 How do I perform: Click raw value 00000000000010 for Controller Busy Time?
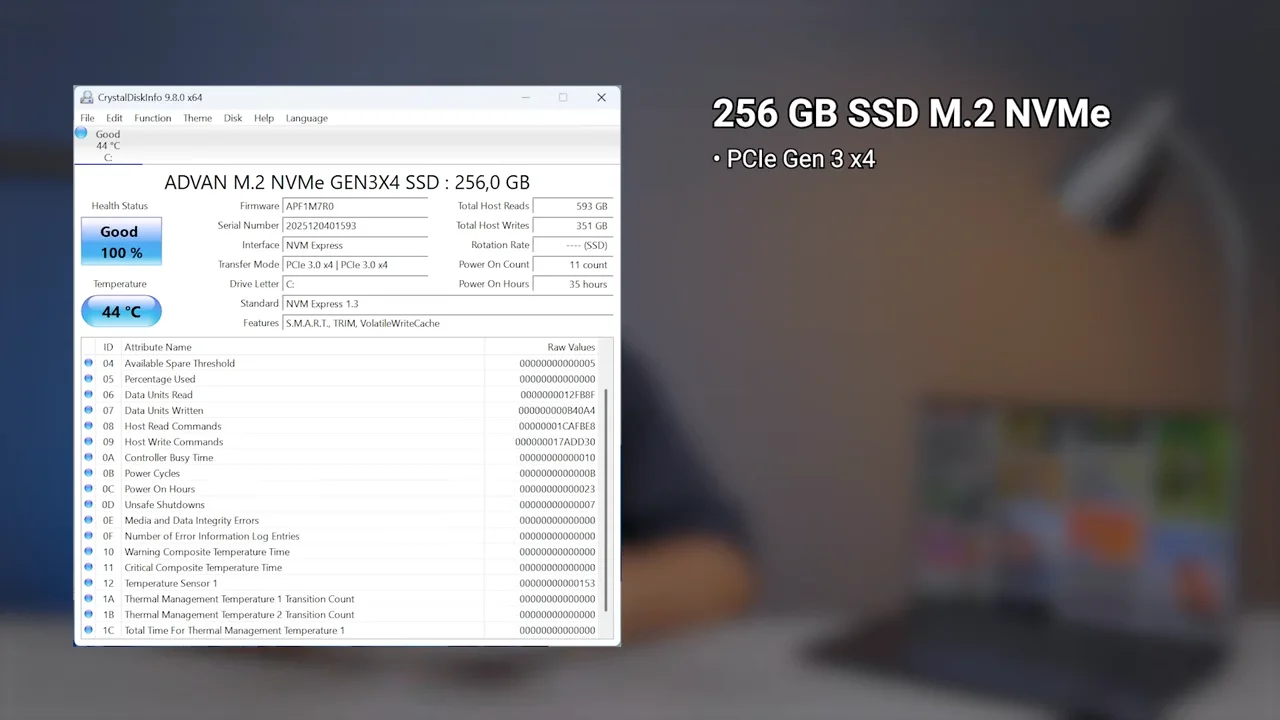tap(557, 458)
